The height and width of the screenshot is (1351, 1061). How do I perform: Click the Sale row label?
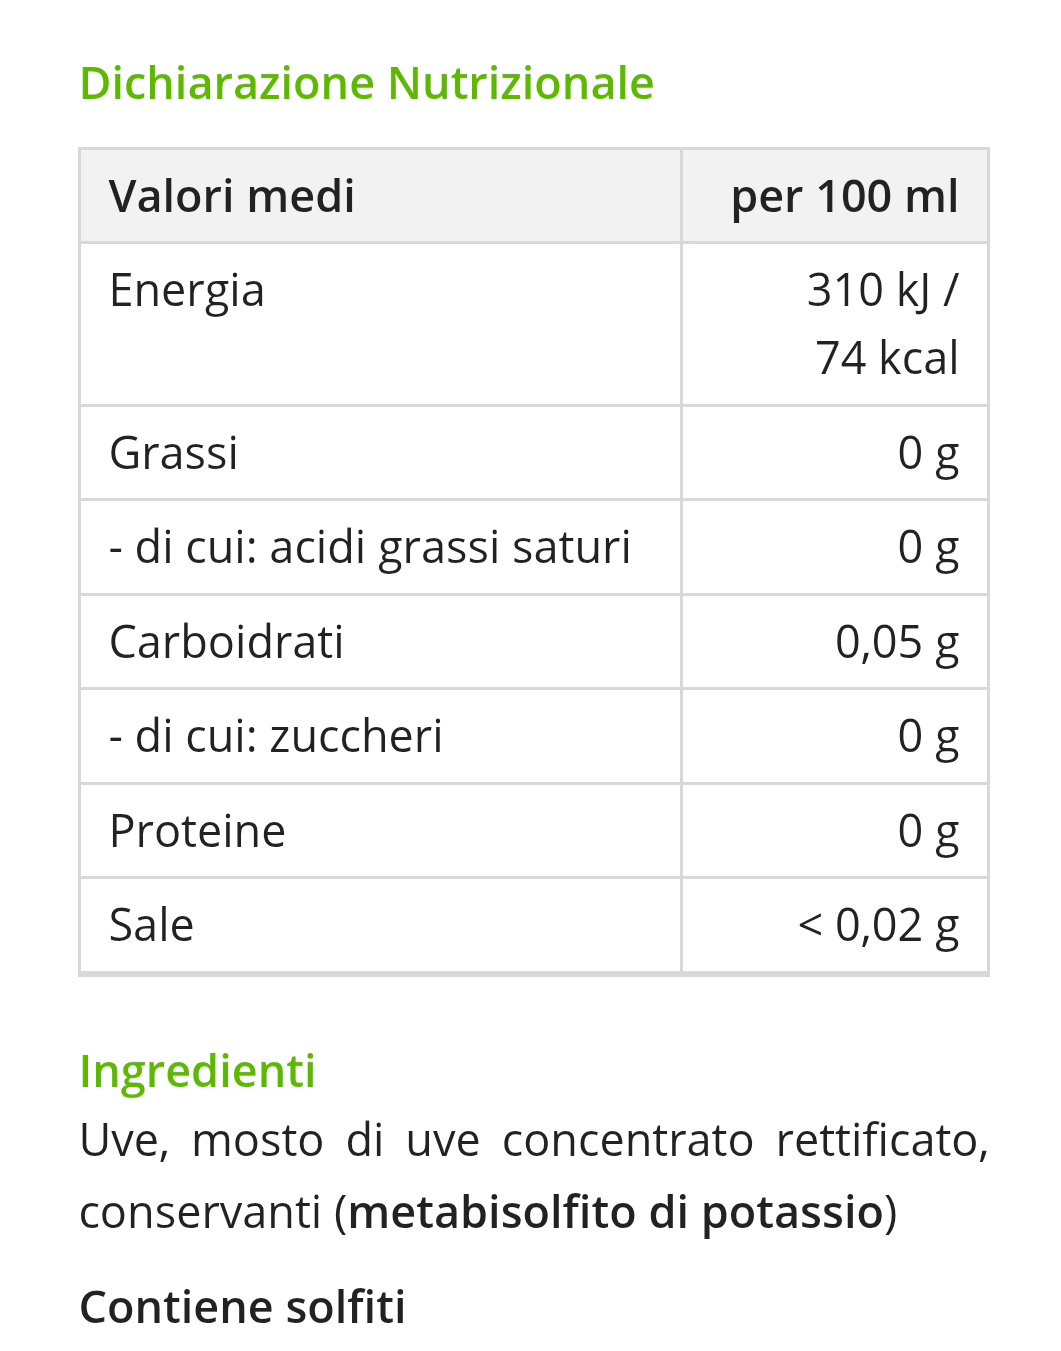point(151,925)
